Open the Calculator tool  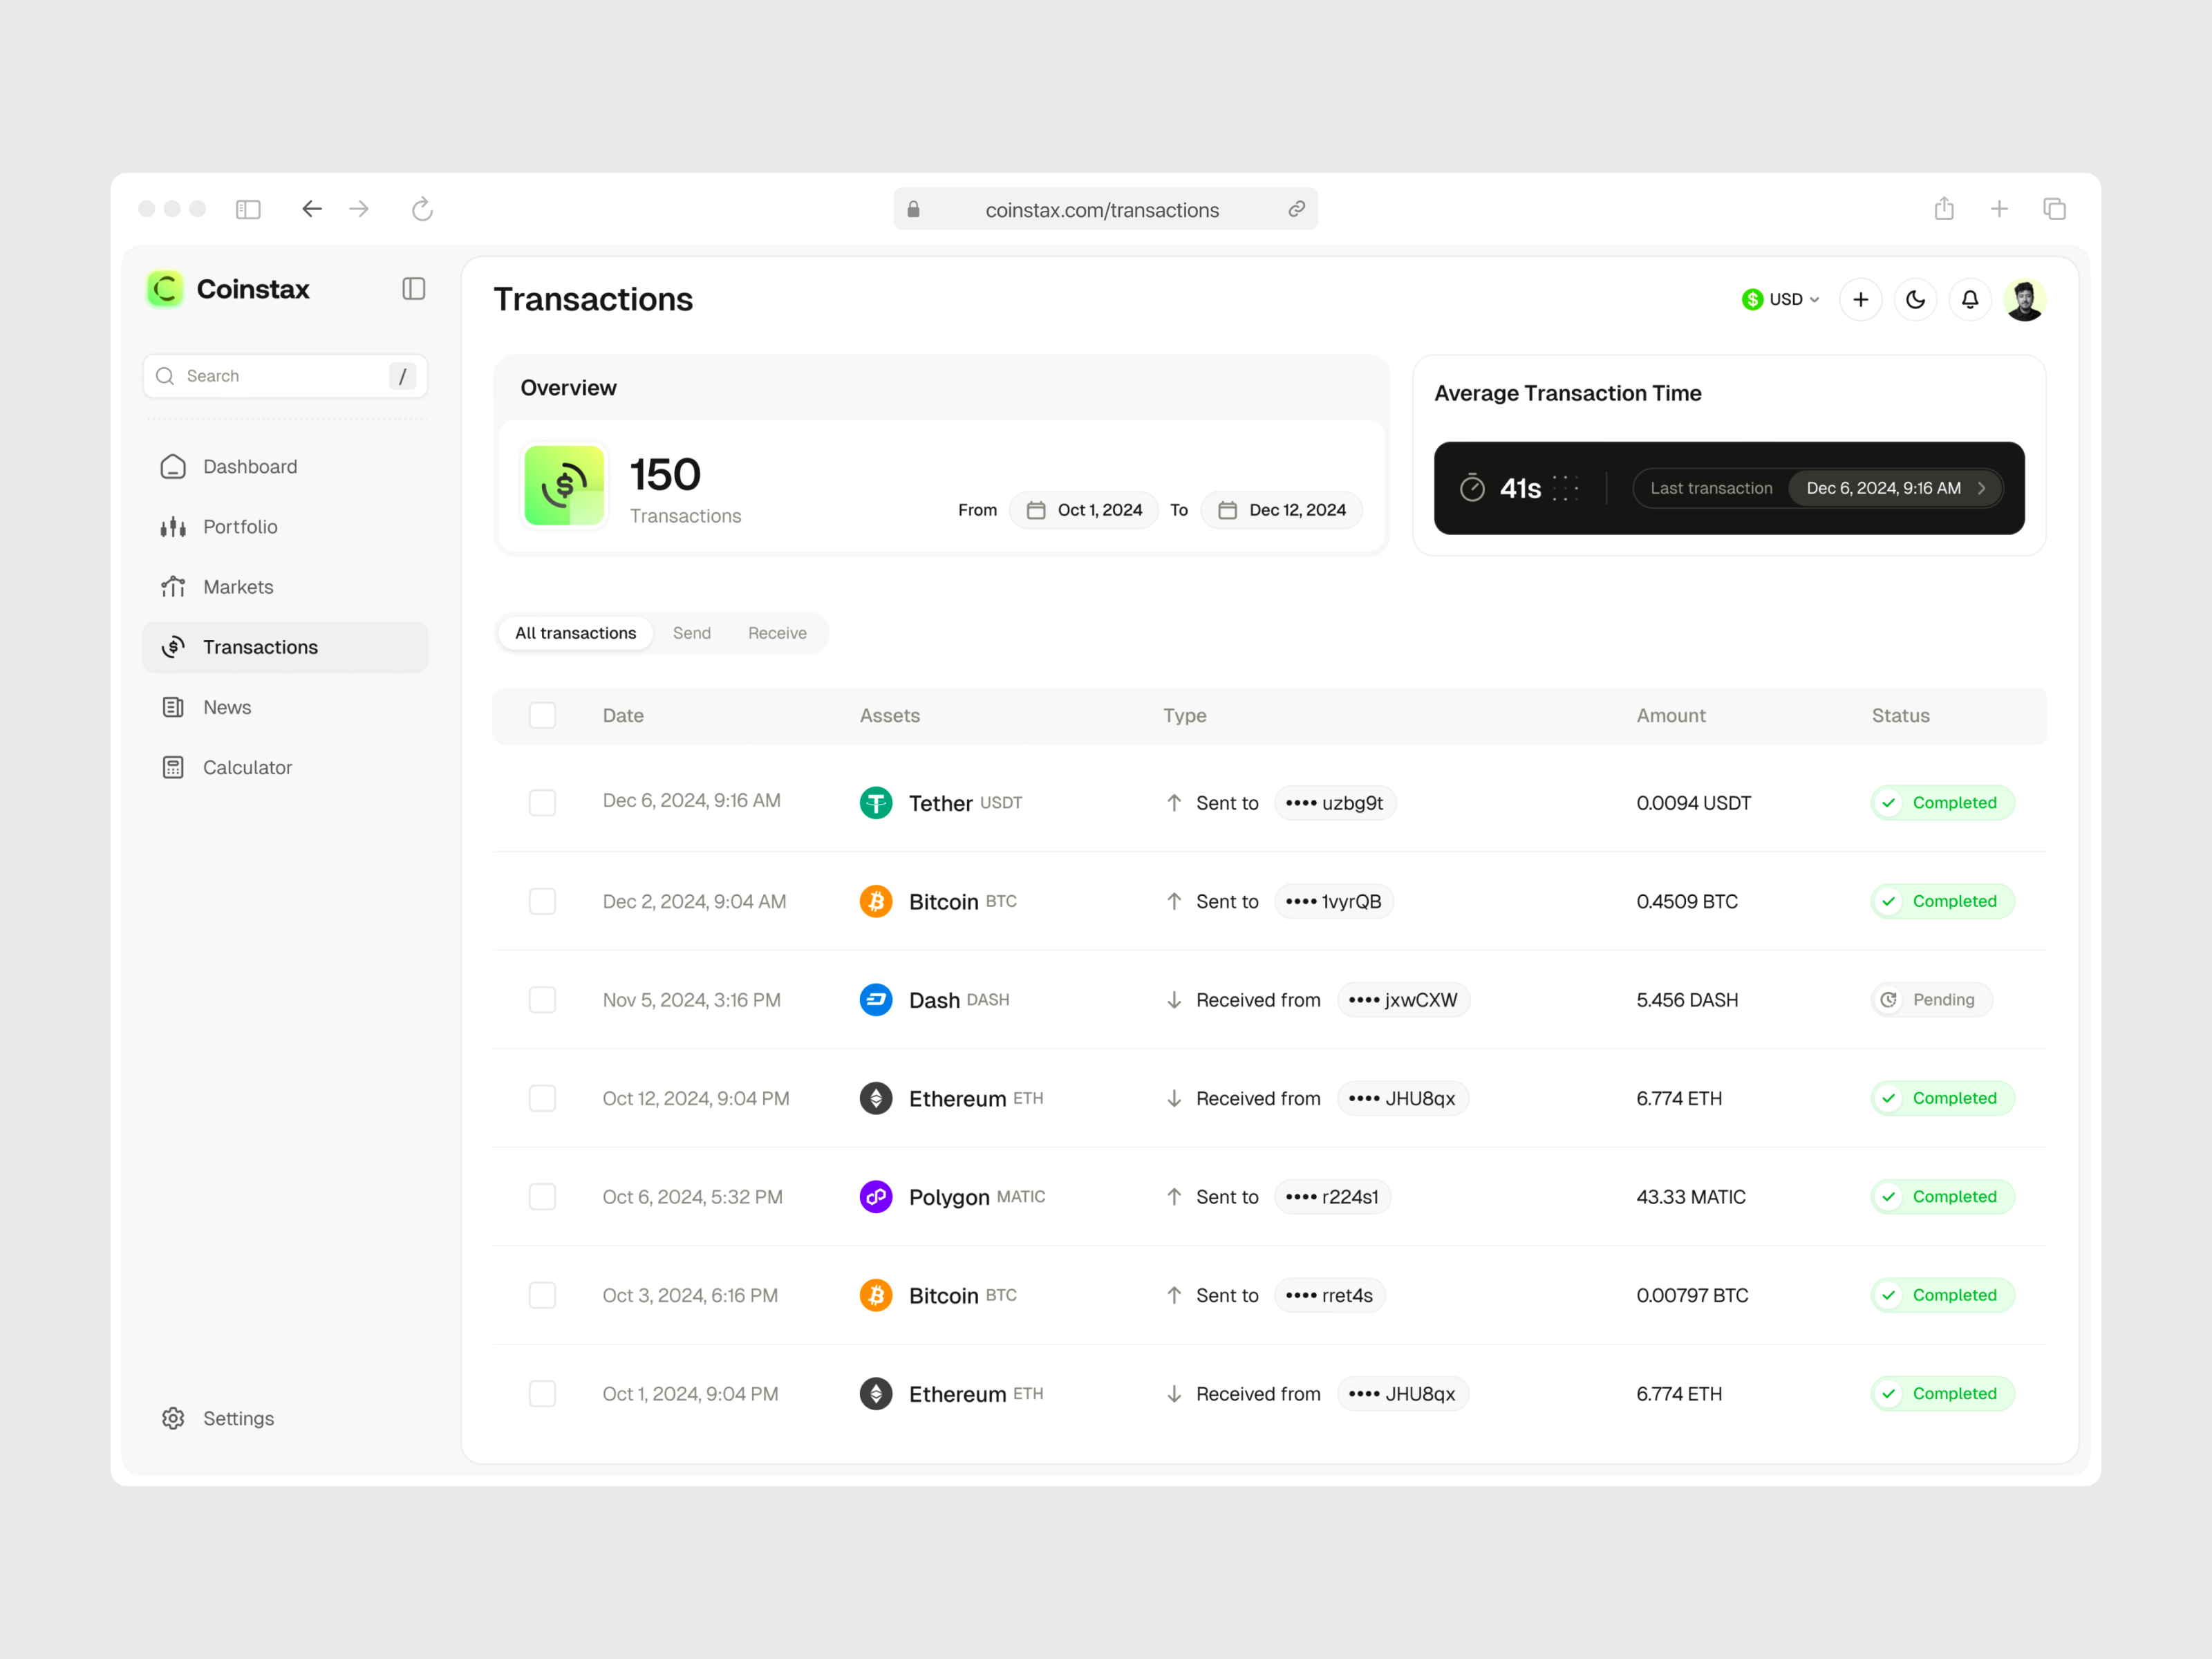click(x=246, y=766)
